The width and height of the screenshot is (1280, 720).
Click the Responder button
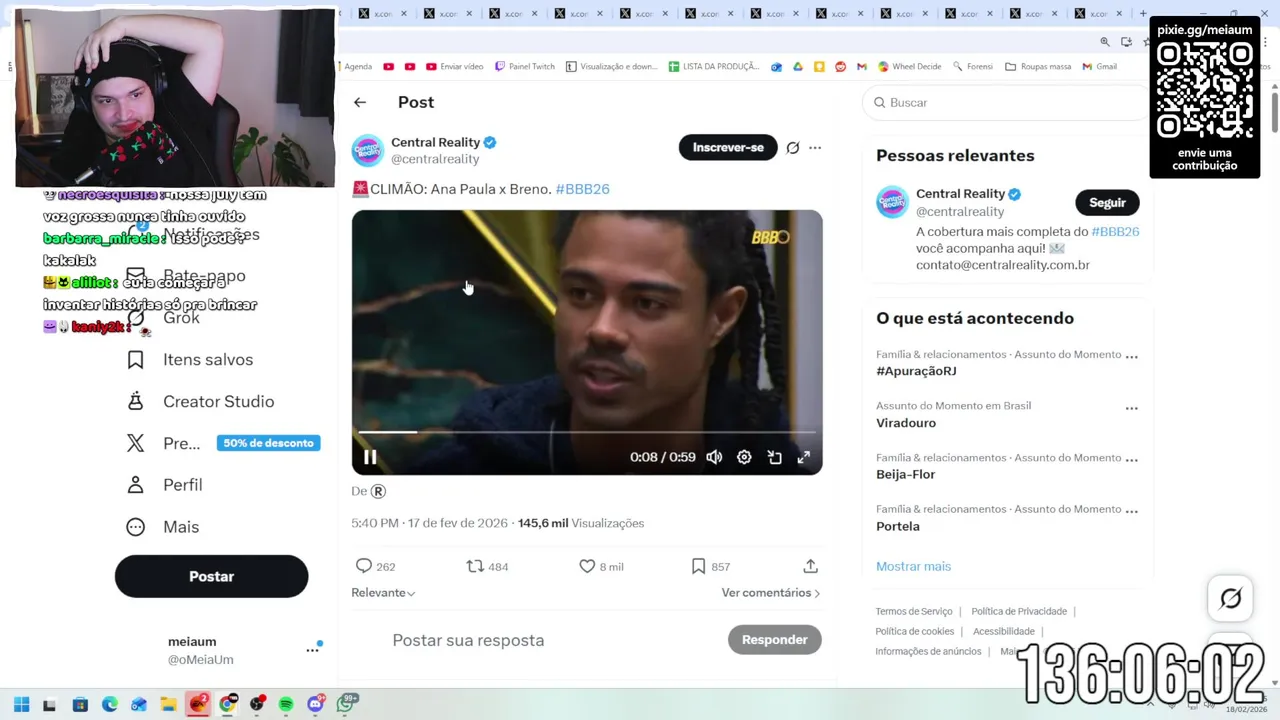[x=774, y=640]
